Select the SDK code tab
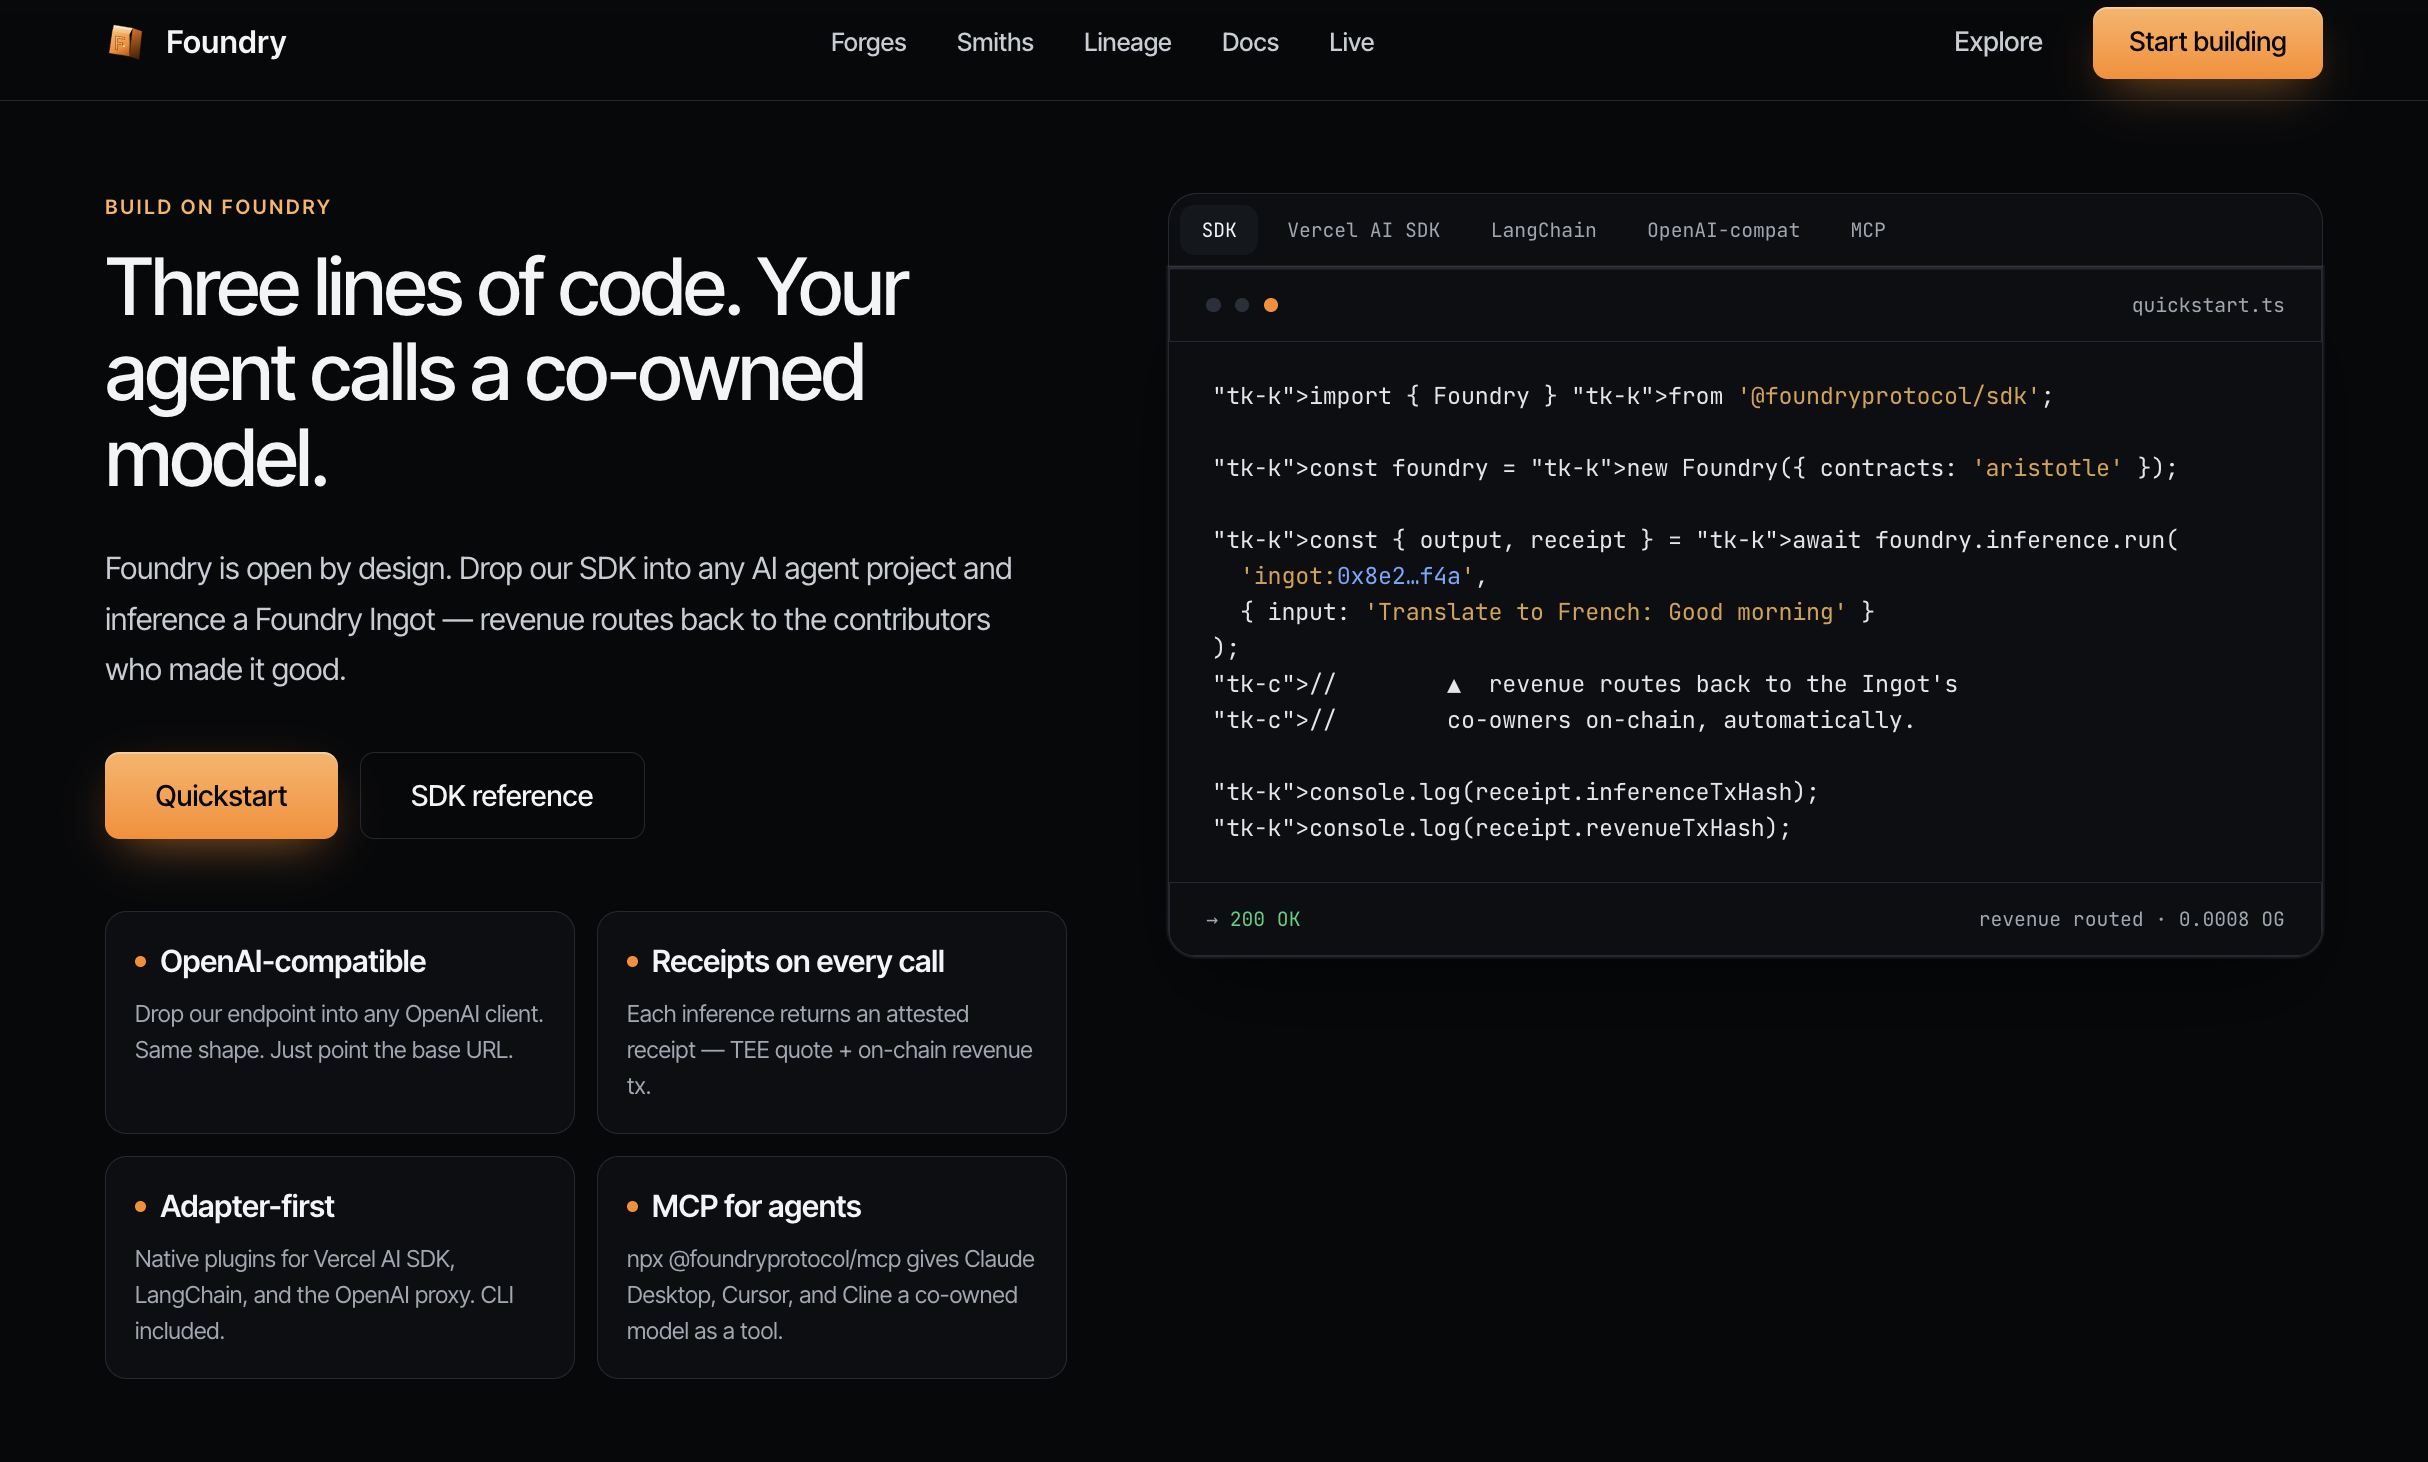The image size is (2428, 1462). coord(1219,230)
